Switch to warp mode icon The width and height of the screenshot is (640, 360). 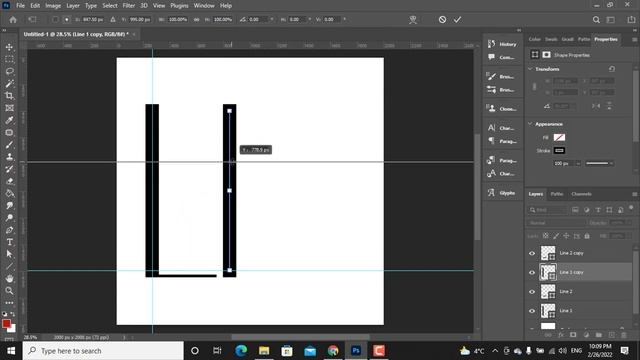click(413, 20)
